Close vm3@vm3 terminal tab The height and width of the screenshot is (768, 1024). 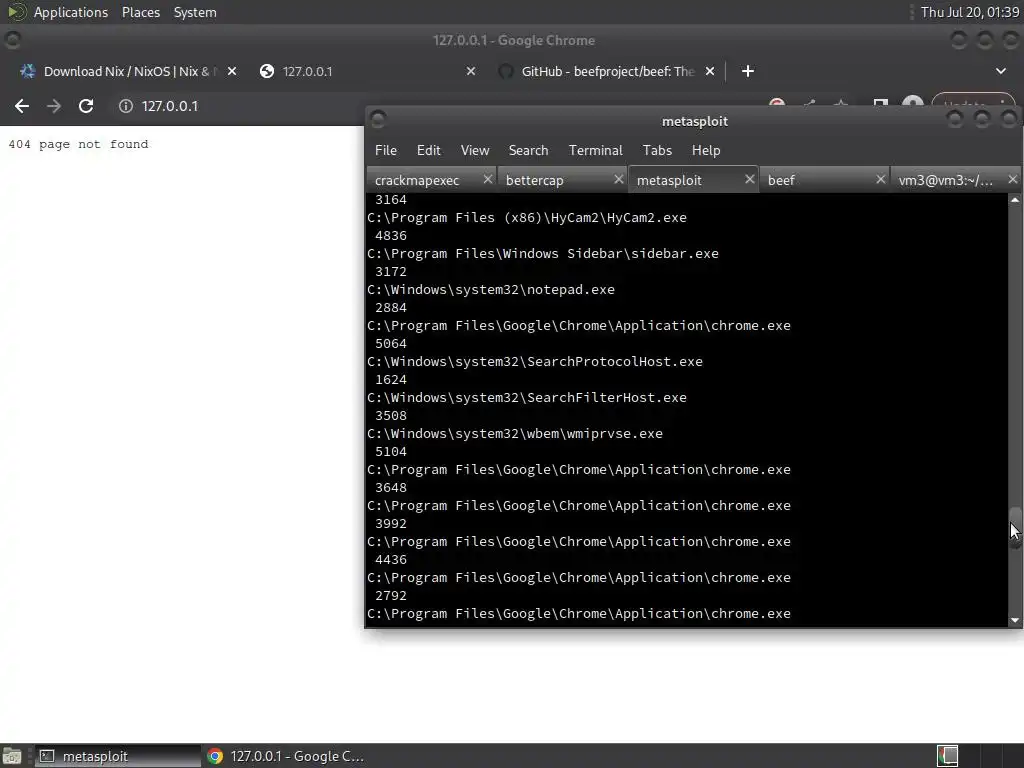coord(1012,179)
